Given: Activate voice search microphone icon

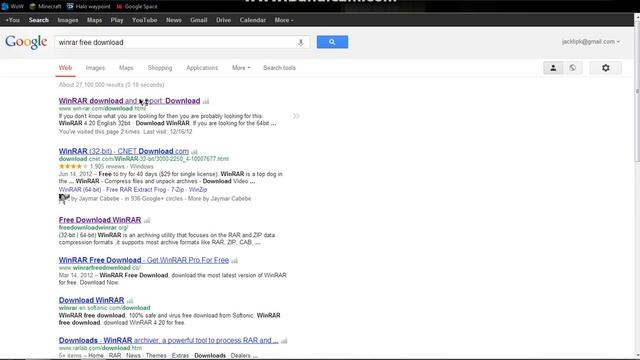Looking at the screenshot, I should point(301,42).
